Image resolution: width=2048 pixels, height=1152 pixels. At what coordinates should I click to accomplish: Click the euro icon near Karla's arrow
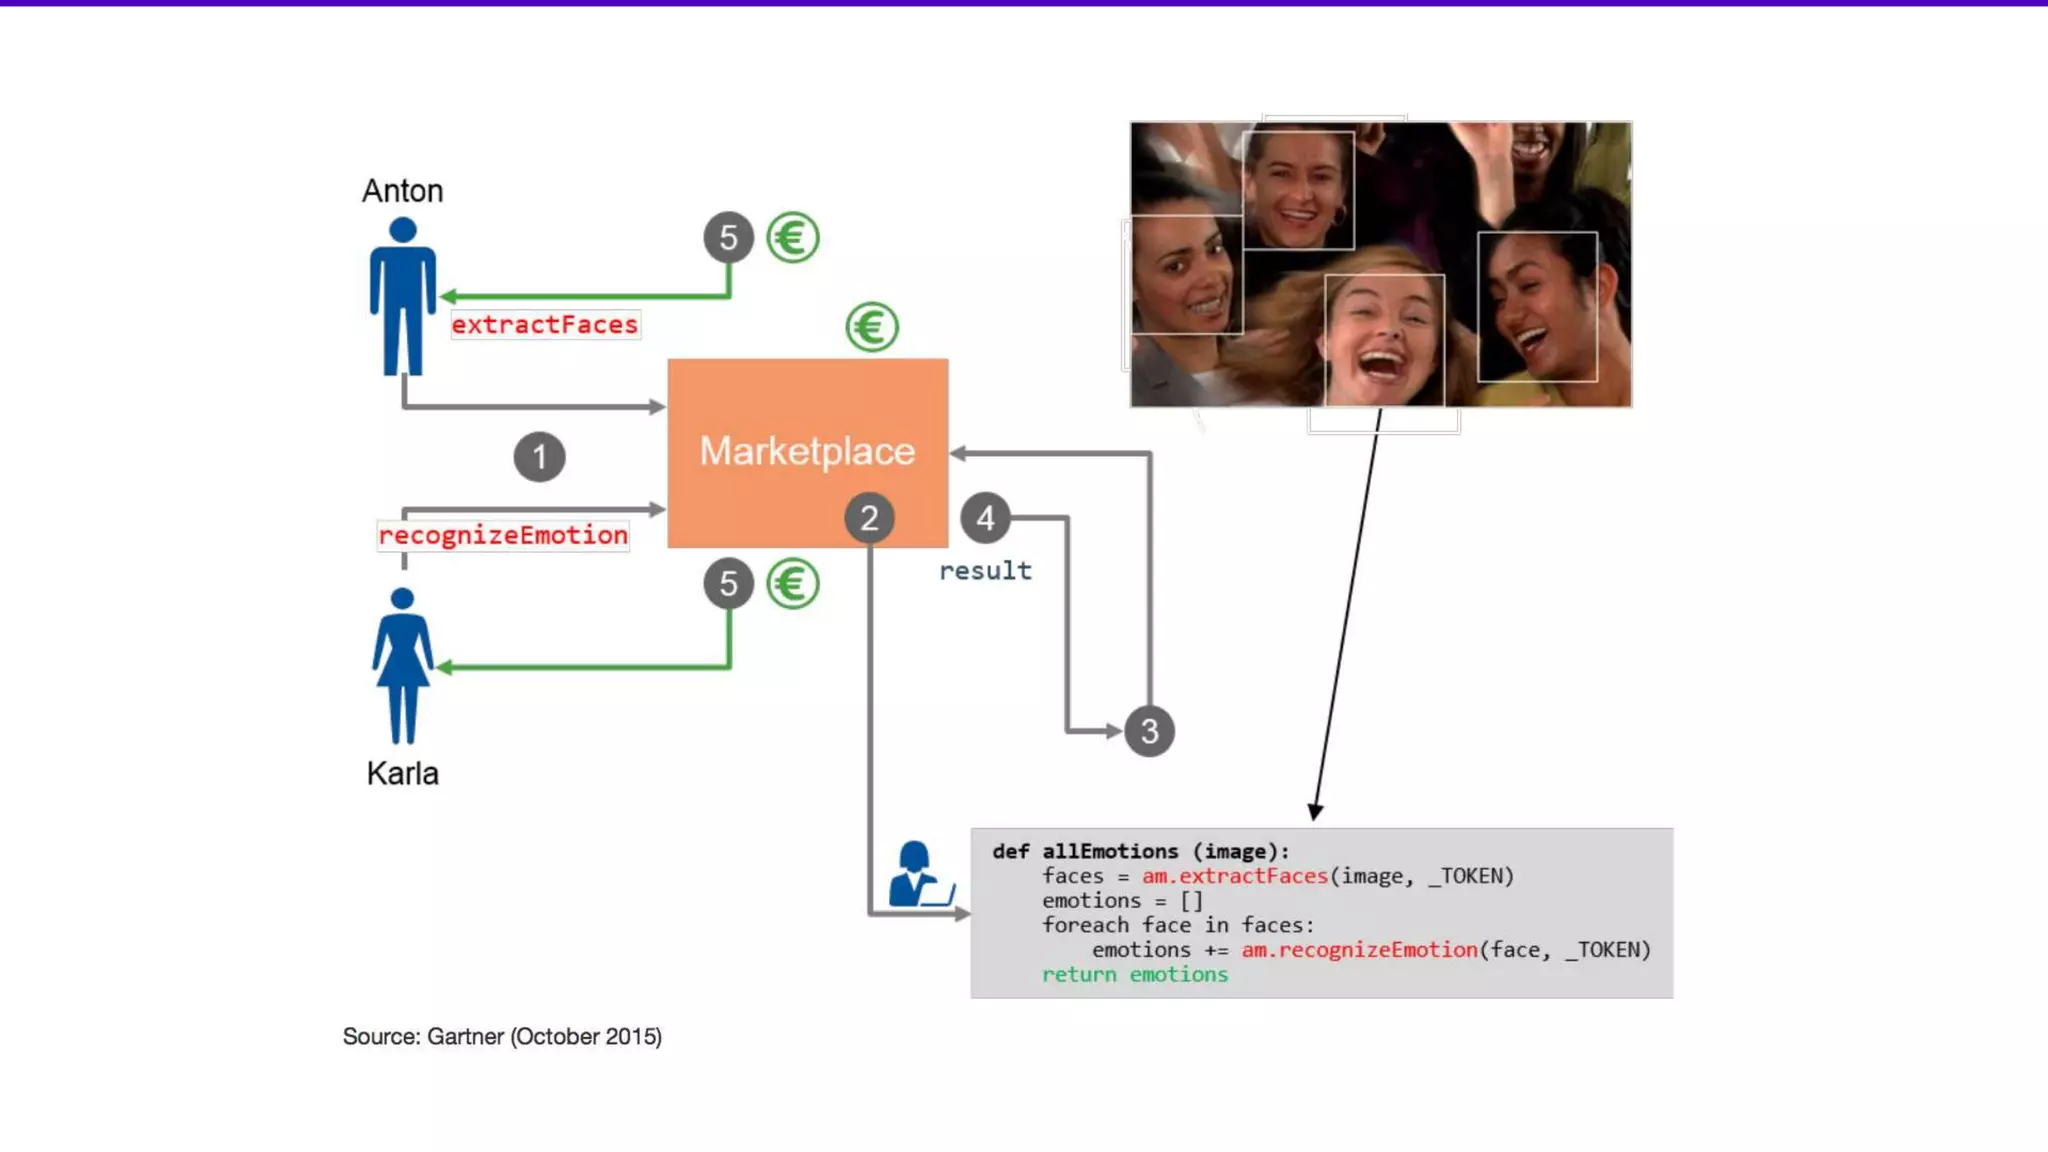tap(793, 583)
